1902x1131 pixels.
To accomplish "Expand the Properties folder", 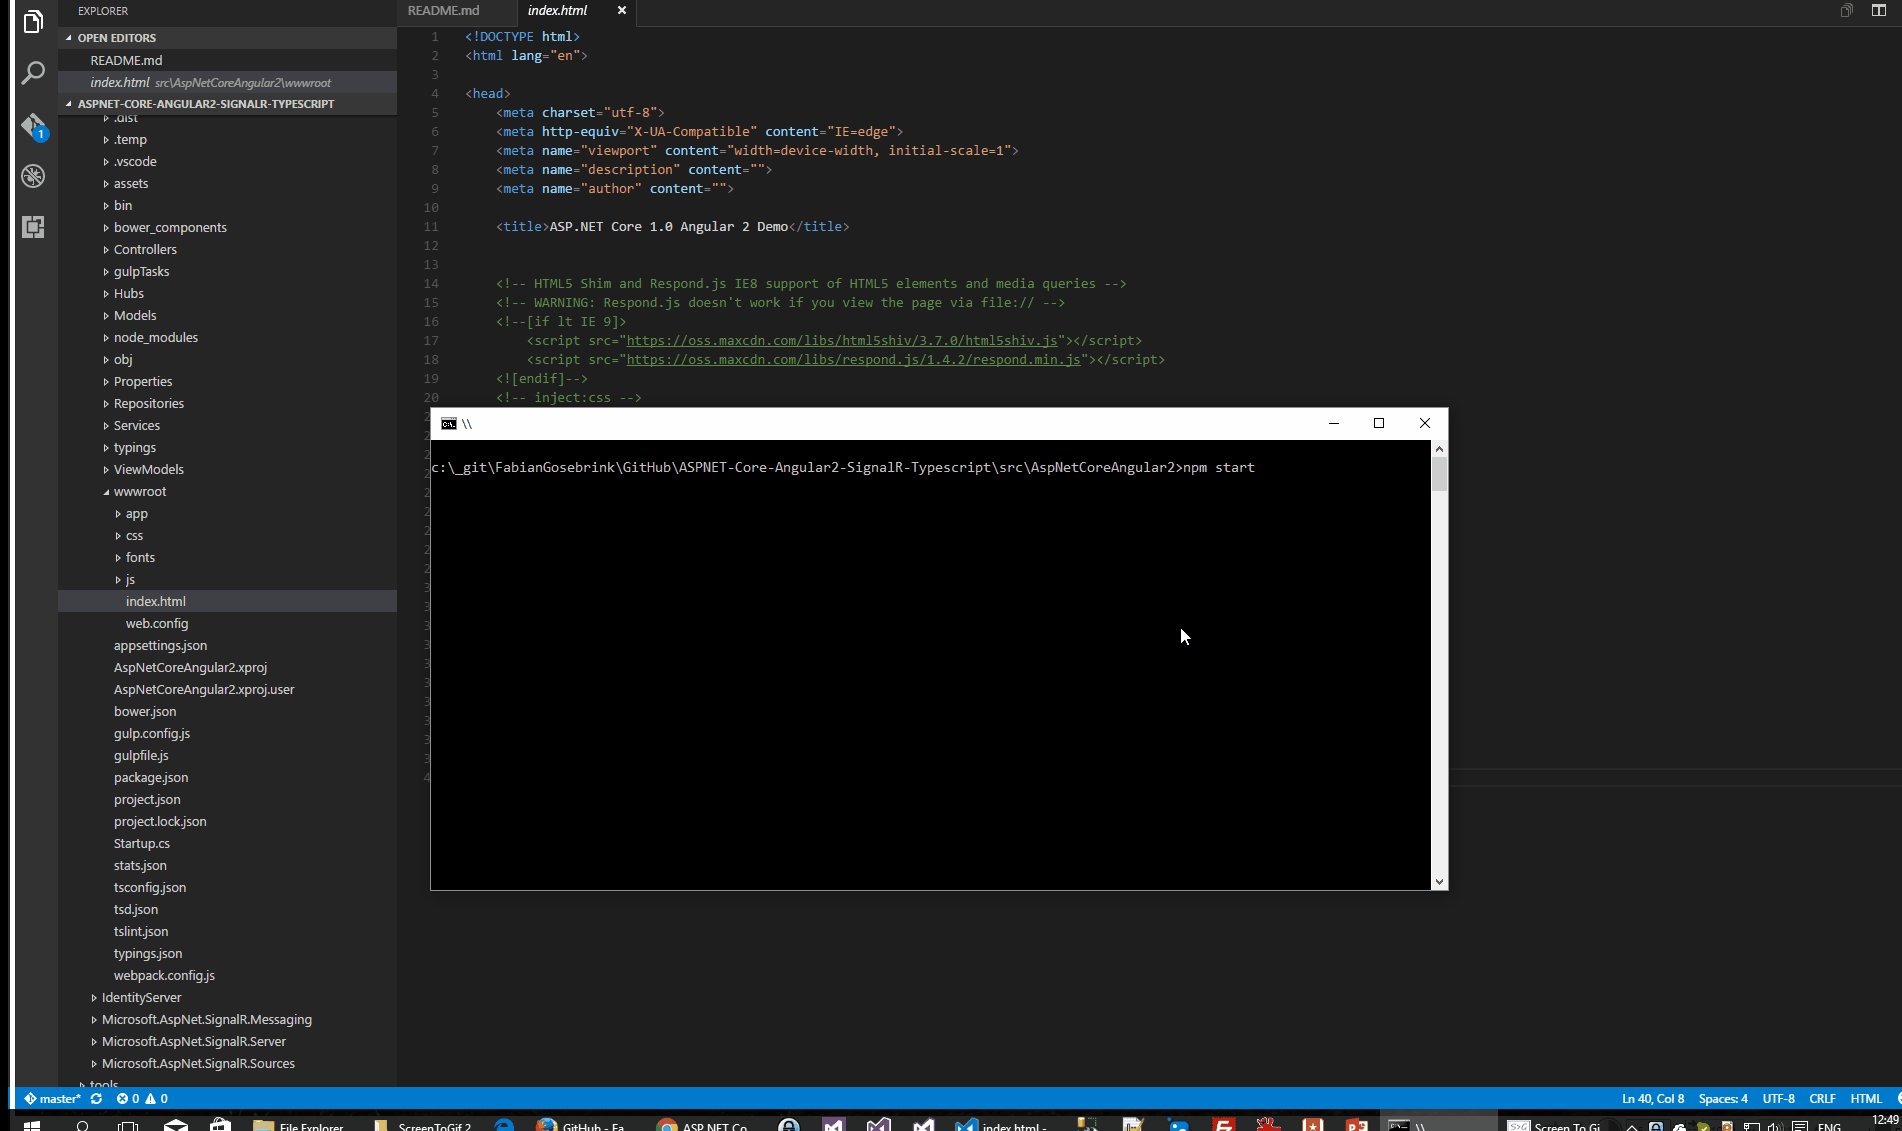I will coord(227,381).
